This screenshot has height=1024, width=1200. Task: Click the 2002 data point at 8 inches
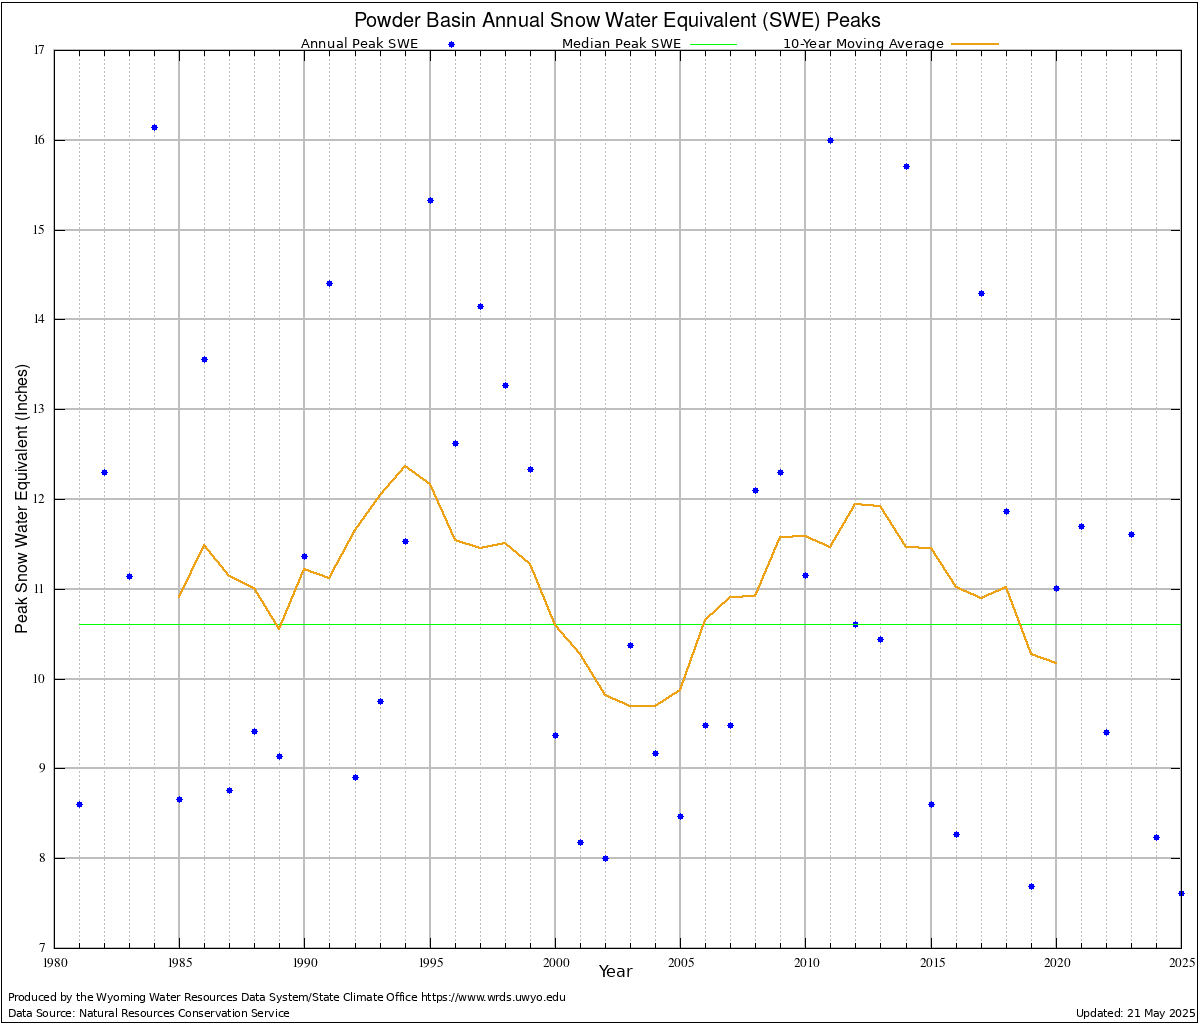click(605, 858)
